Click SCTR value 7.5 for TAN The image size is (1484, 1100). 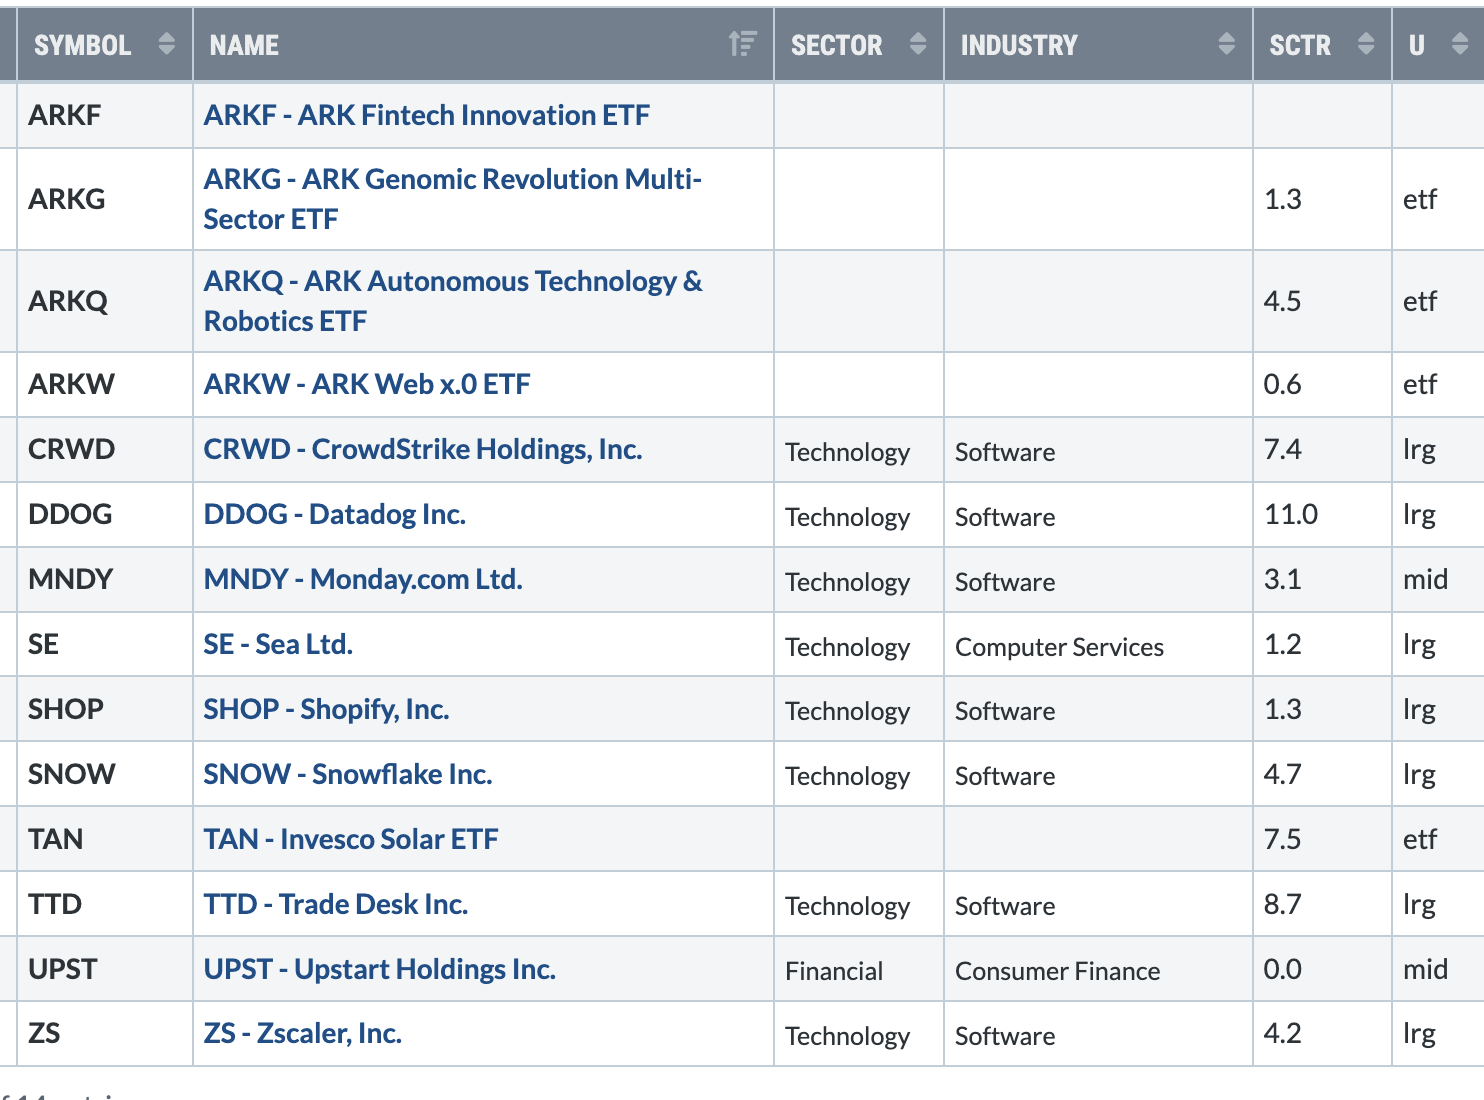click(x=1282, y=839)
